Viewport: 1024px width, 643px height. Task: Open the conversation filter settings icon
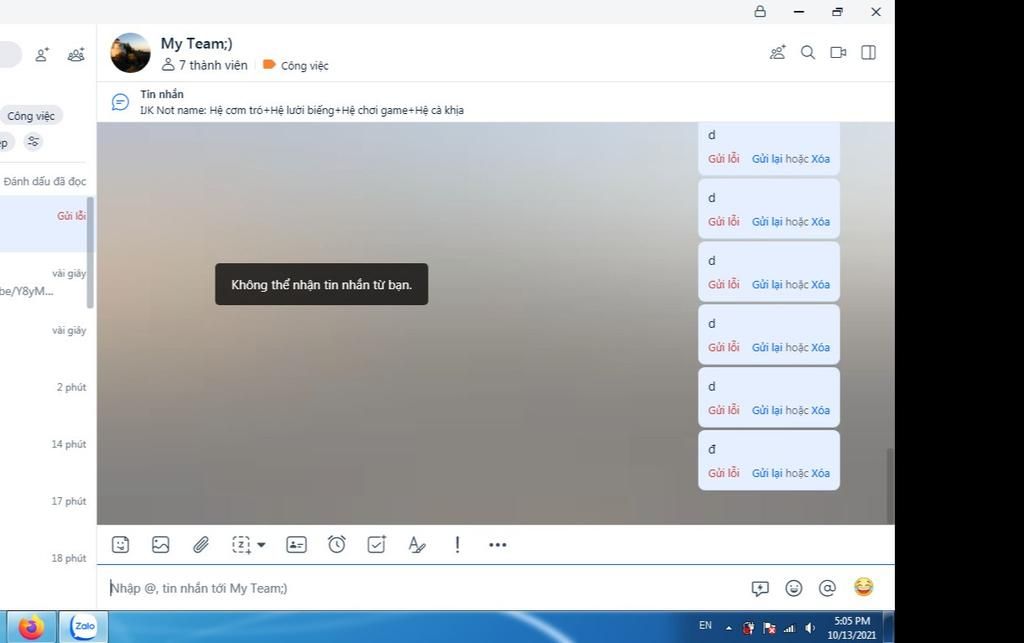pos(33,141)
